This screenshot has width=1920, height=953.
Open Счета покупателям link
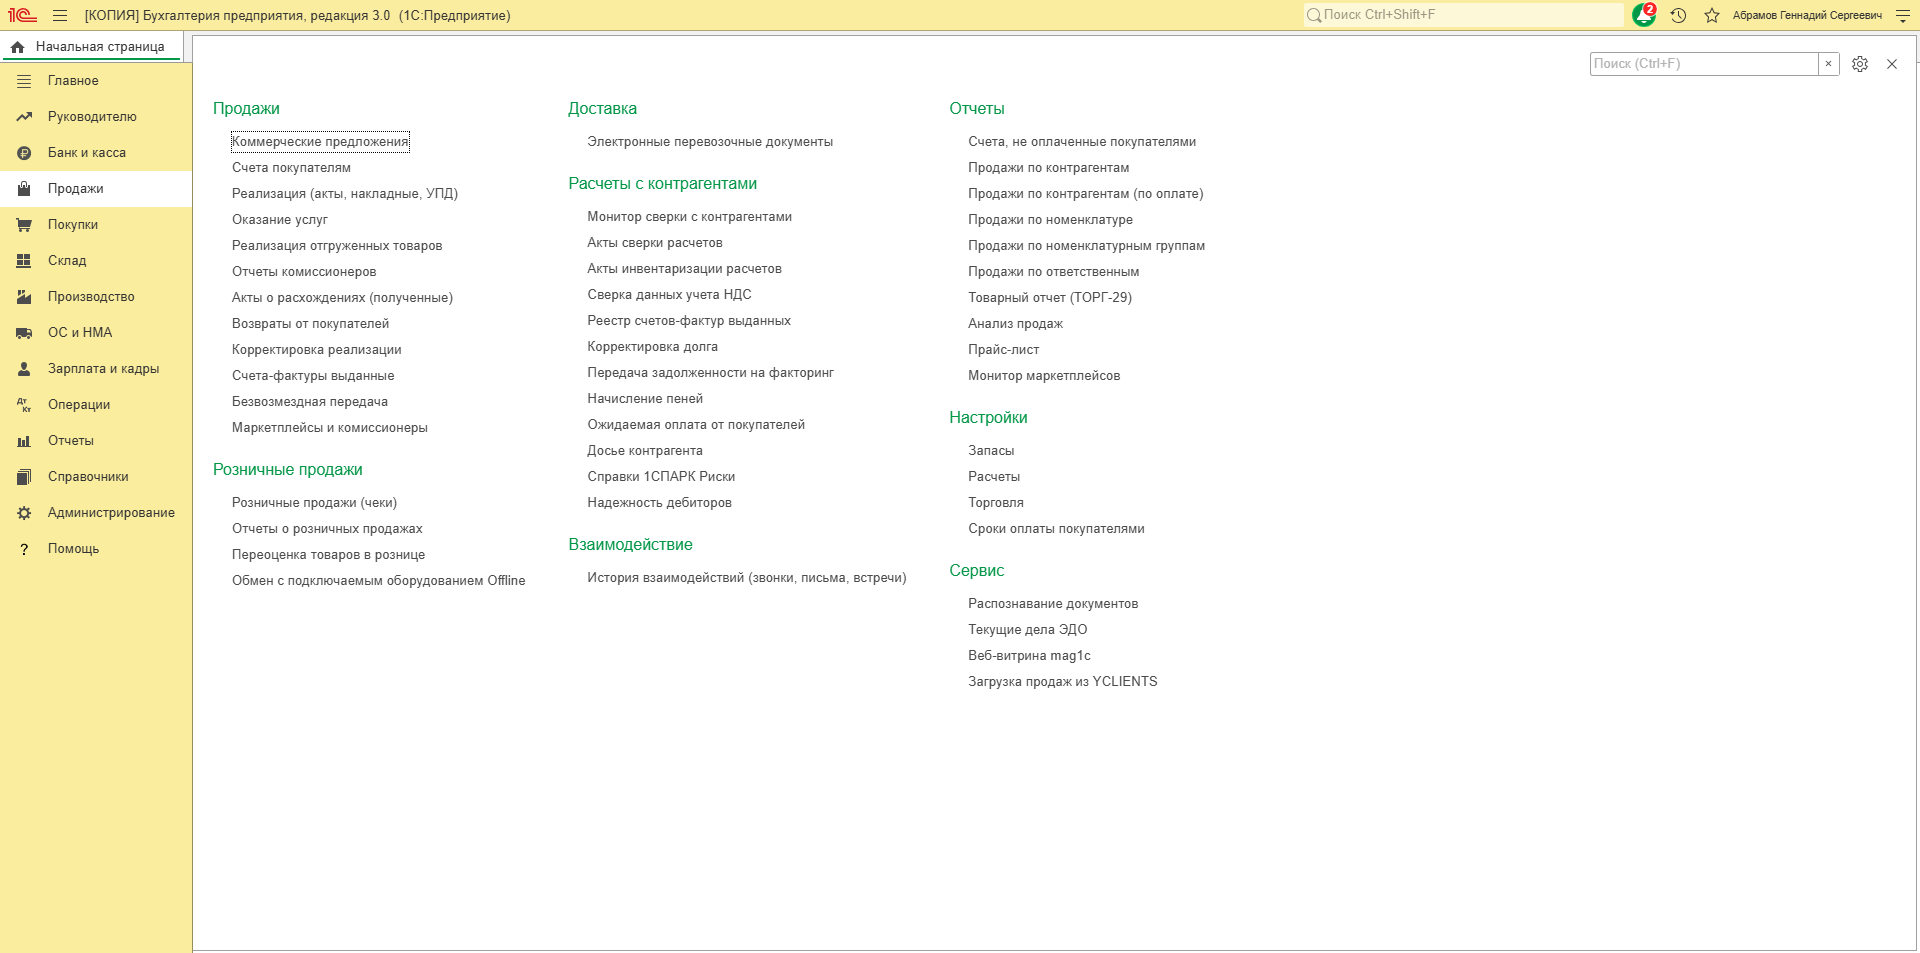tap(291, 168)
